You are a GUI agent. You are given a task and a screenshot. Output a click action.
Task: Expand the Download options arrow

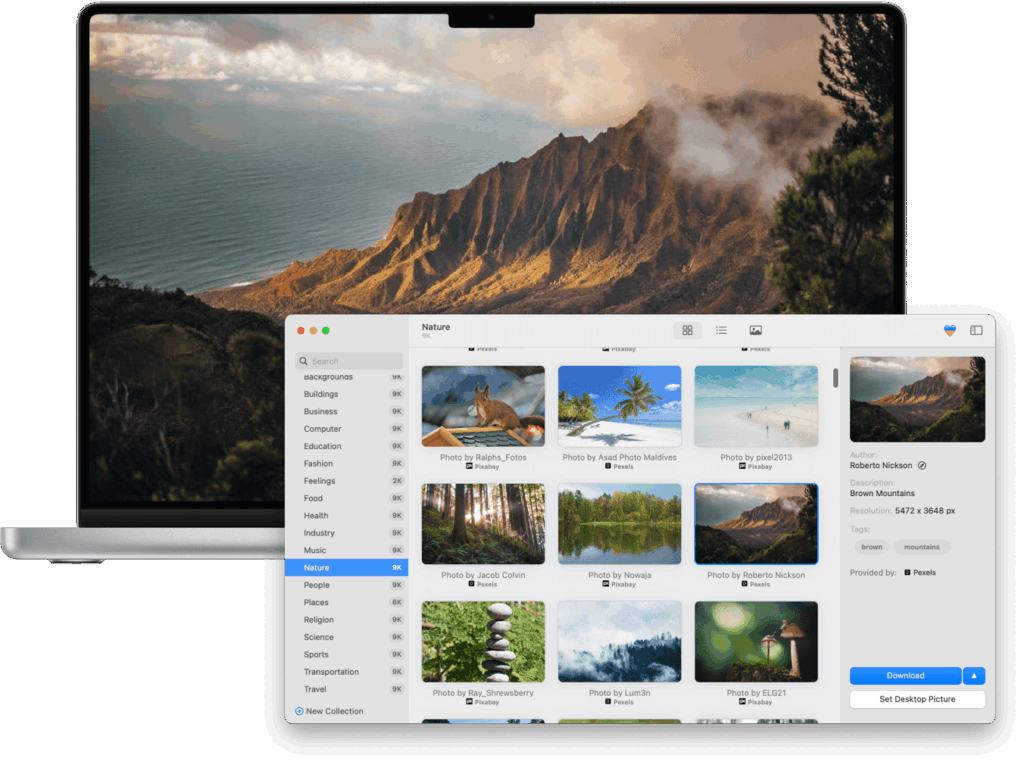tap(974, 675)
